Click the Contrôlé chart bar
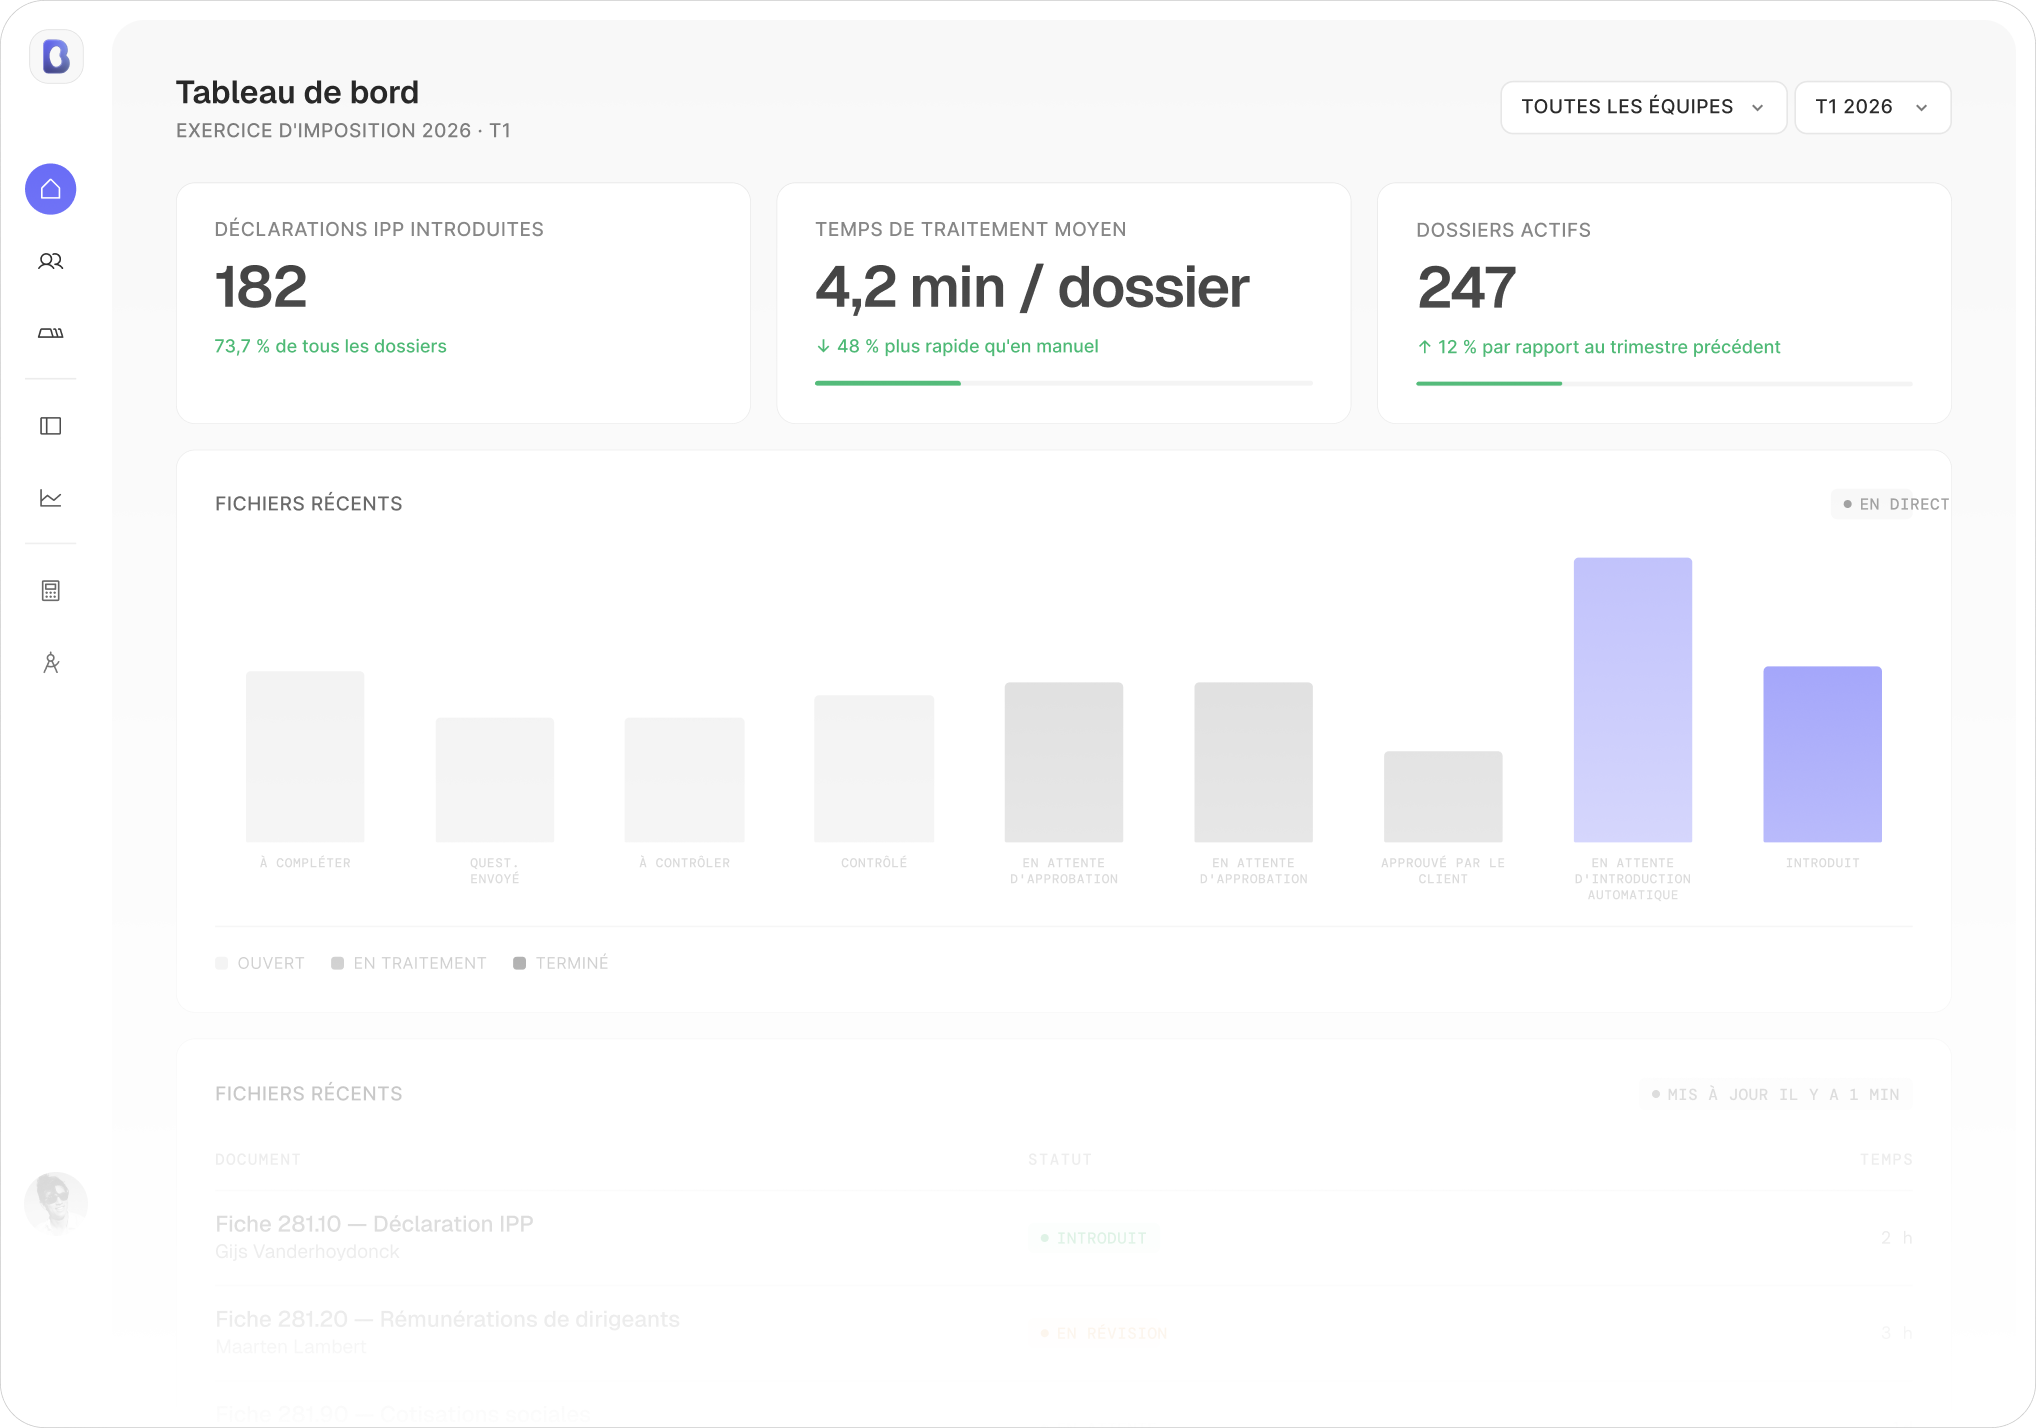 coord(874,769)
